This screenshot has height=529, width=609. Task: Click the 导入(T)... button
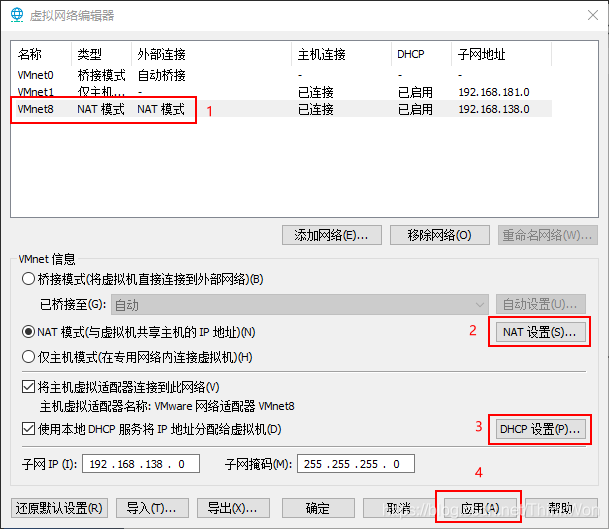click(x=152, y=508)
